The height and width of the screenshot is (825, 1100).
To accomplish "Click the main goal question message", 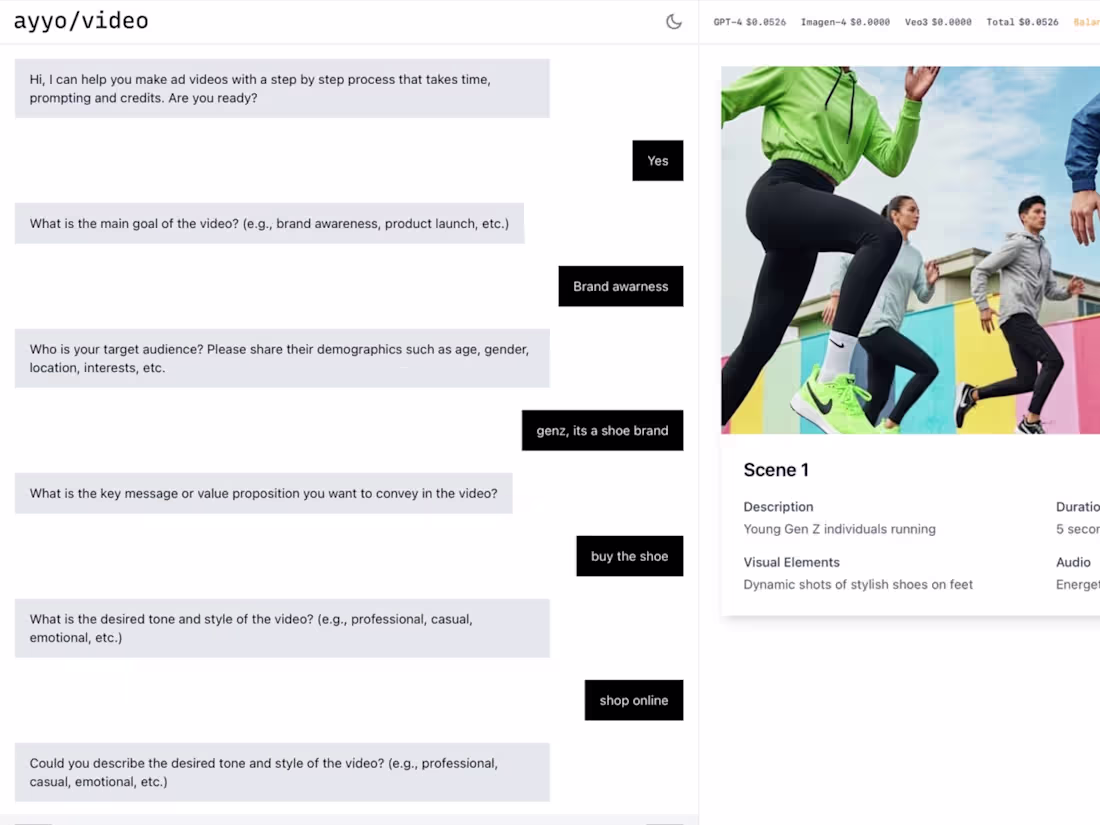I will pos(269,224).
